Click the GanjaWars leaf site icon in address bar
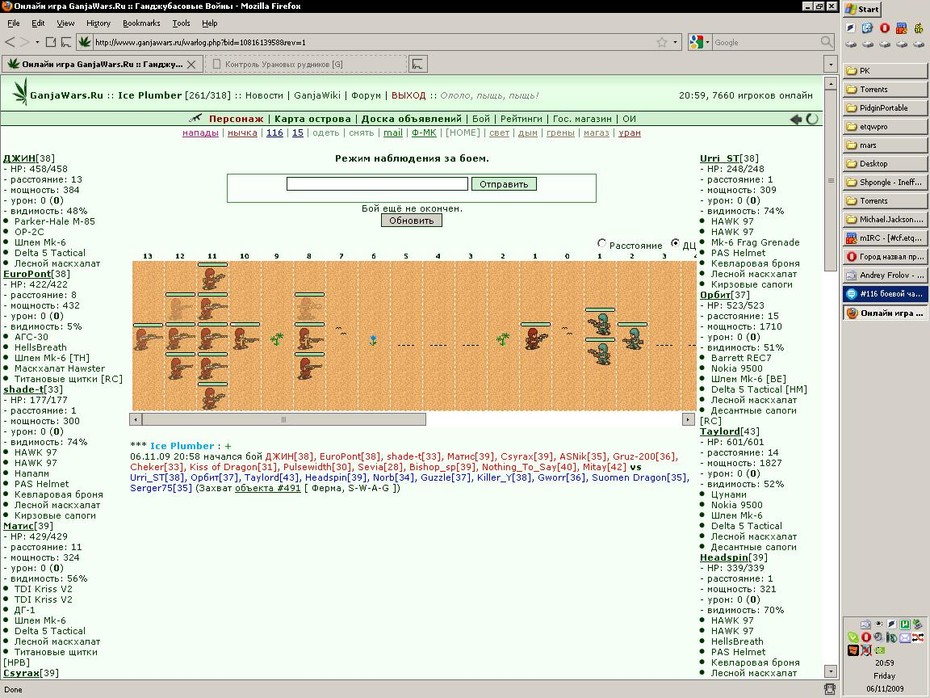The width and height of the screenshot is (930, 698). pyautogui.click(x=84, y=42)
